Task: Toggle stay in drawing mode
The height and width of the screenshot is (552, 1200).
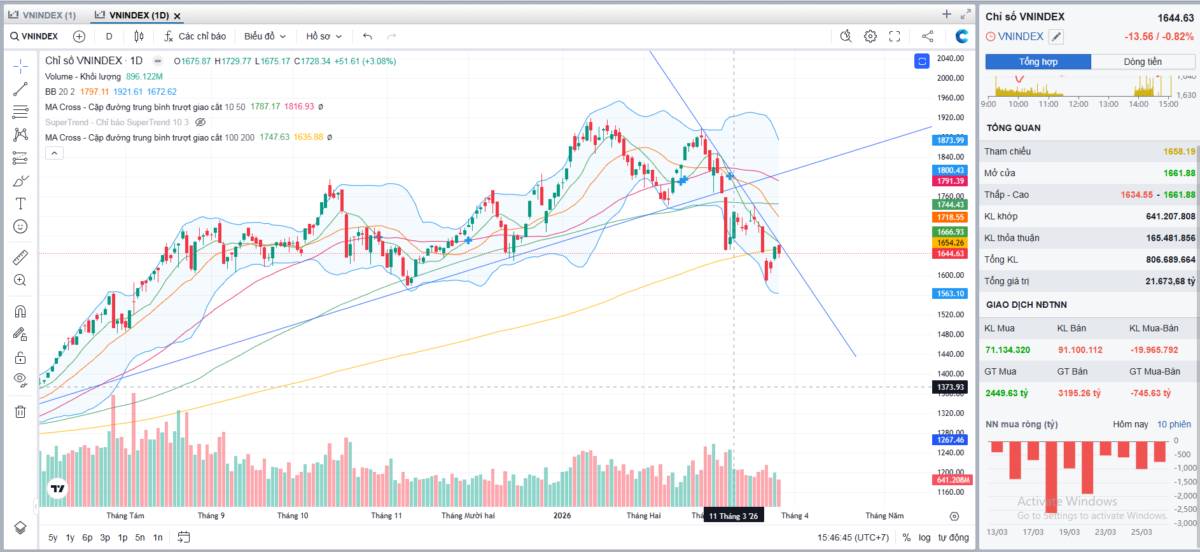Action: 20,334
